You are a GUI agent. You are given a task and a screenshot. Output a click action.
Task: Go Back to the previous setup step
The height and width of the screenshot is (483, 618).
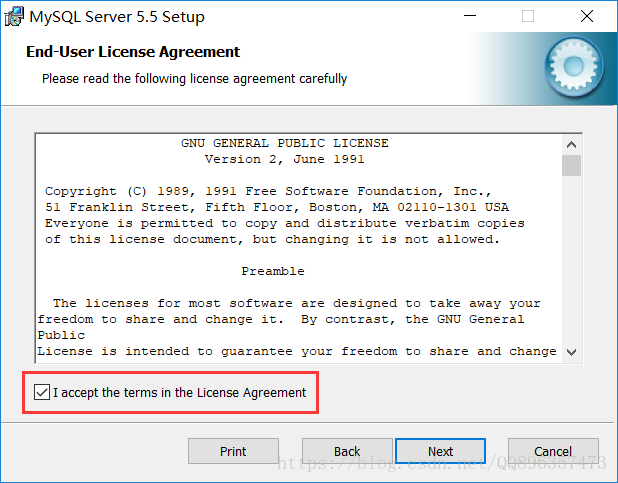[x=347, y=451]
